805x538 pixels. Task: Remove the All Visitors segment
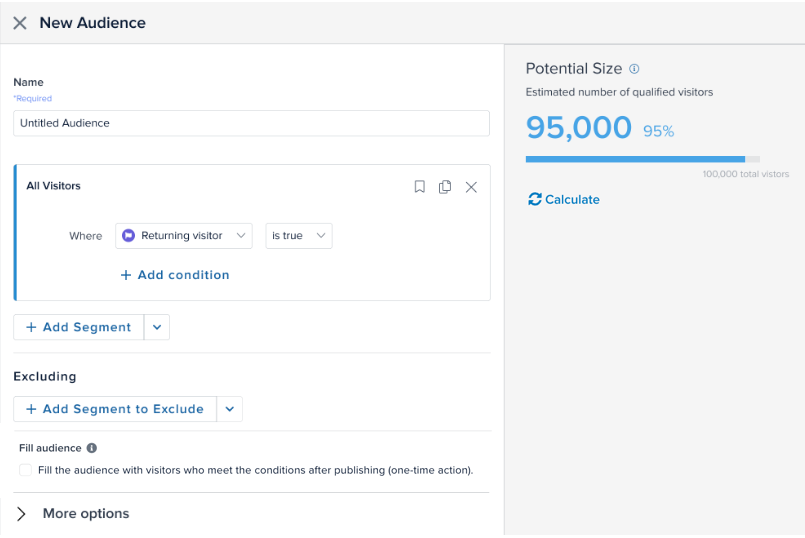point(471,187)
